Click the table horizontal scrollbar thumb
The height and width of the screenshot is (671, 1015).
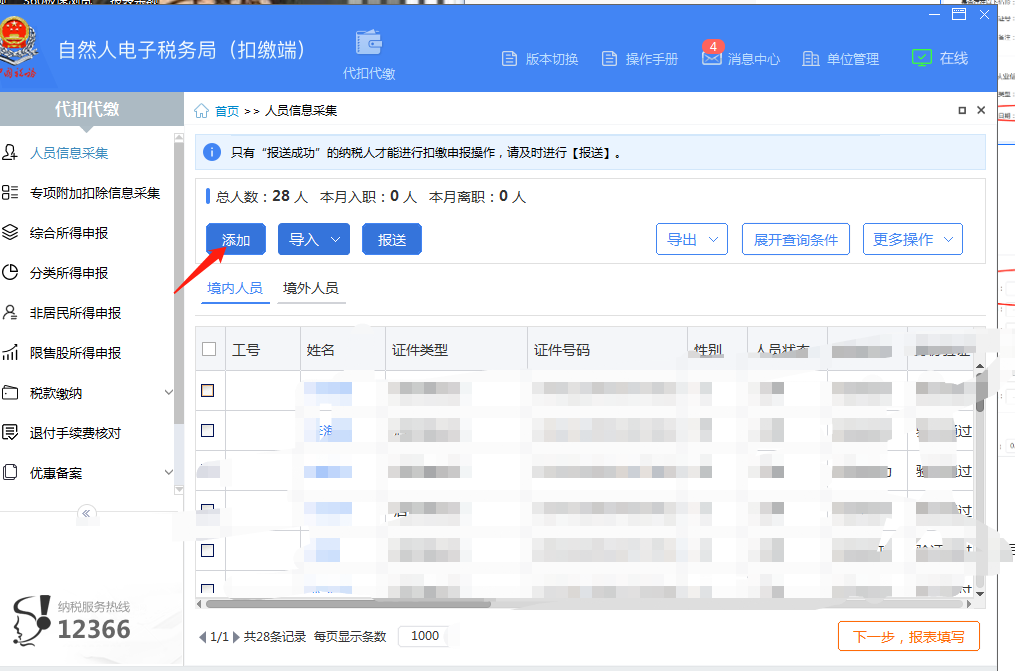(x=348, y=604)
